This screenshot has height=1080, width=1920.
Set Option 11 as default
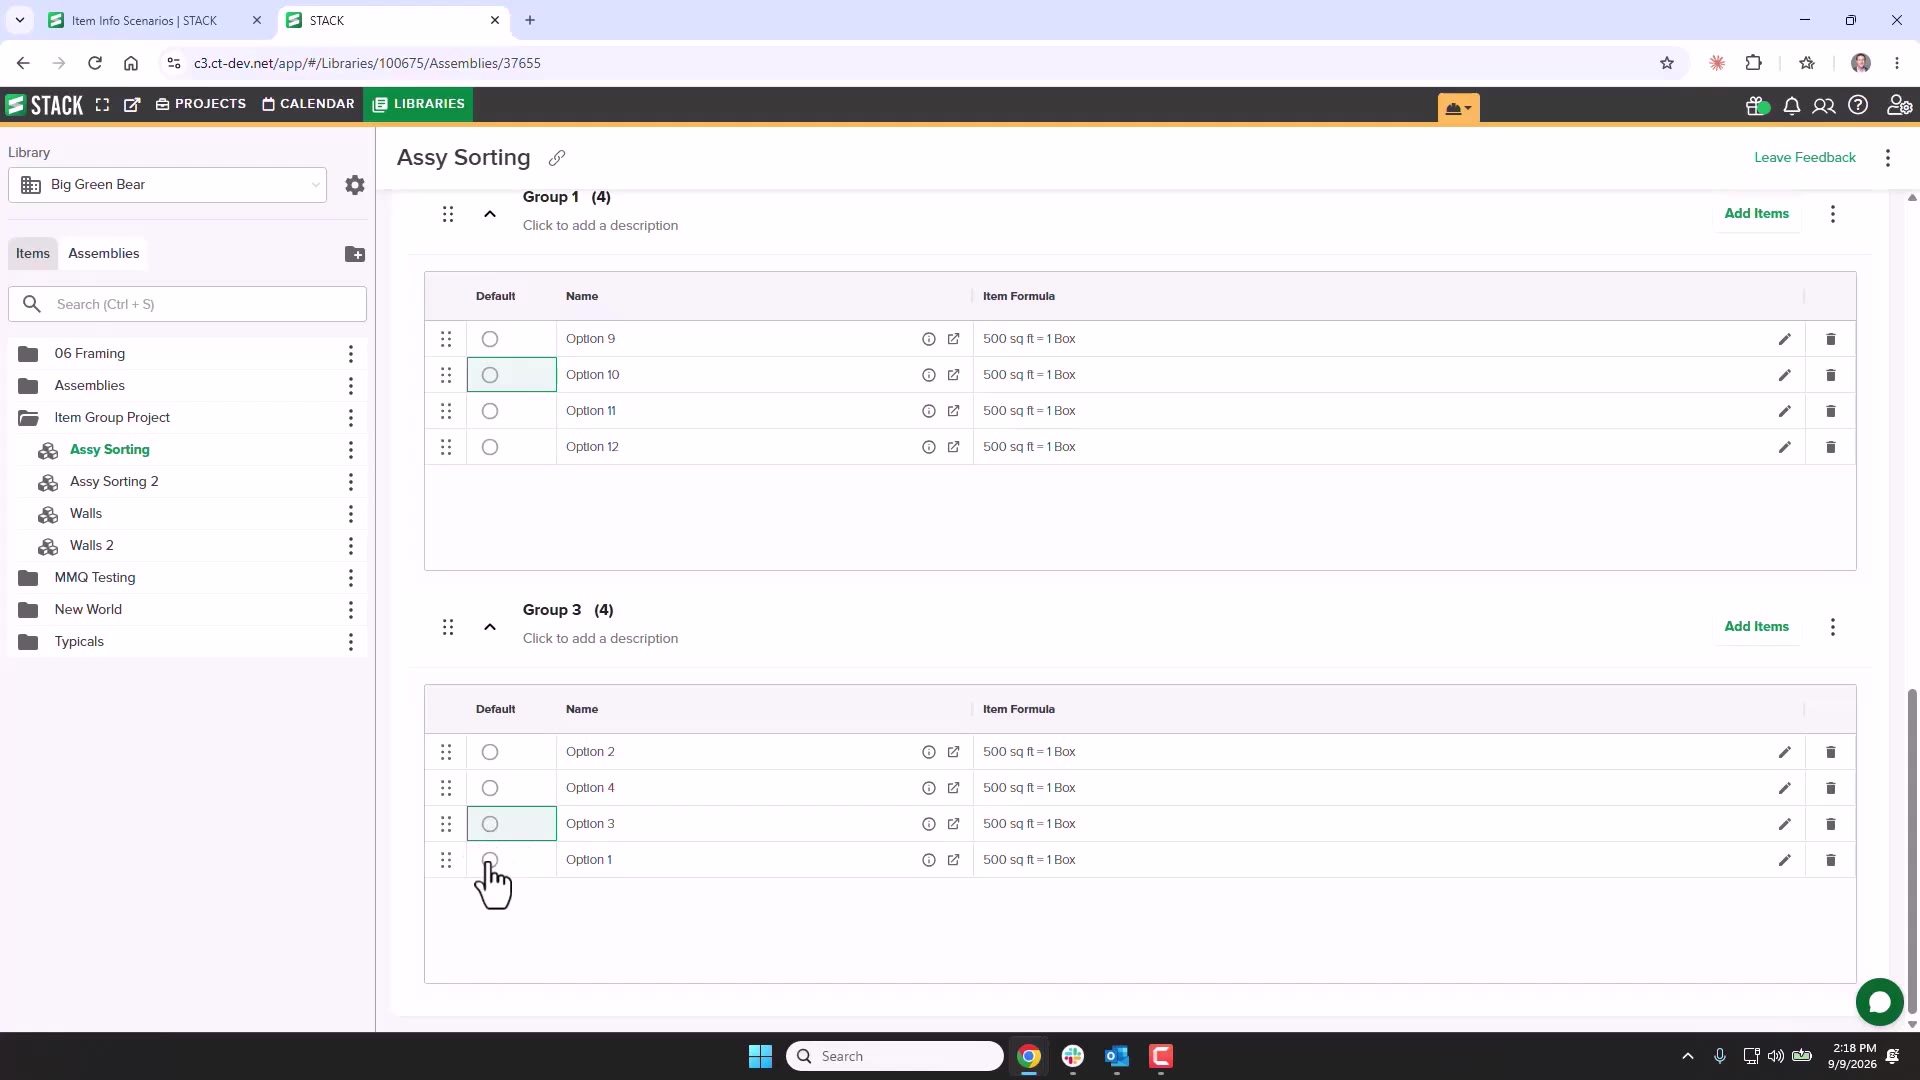[490, 411]
